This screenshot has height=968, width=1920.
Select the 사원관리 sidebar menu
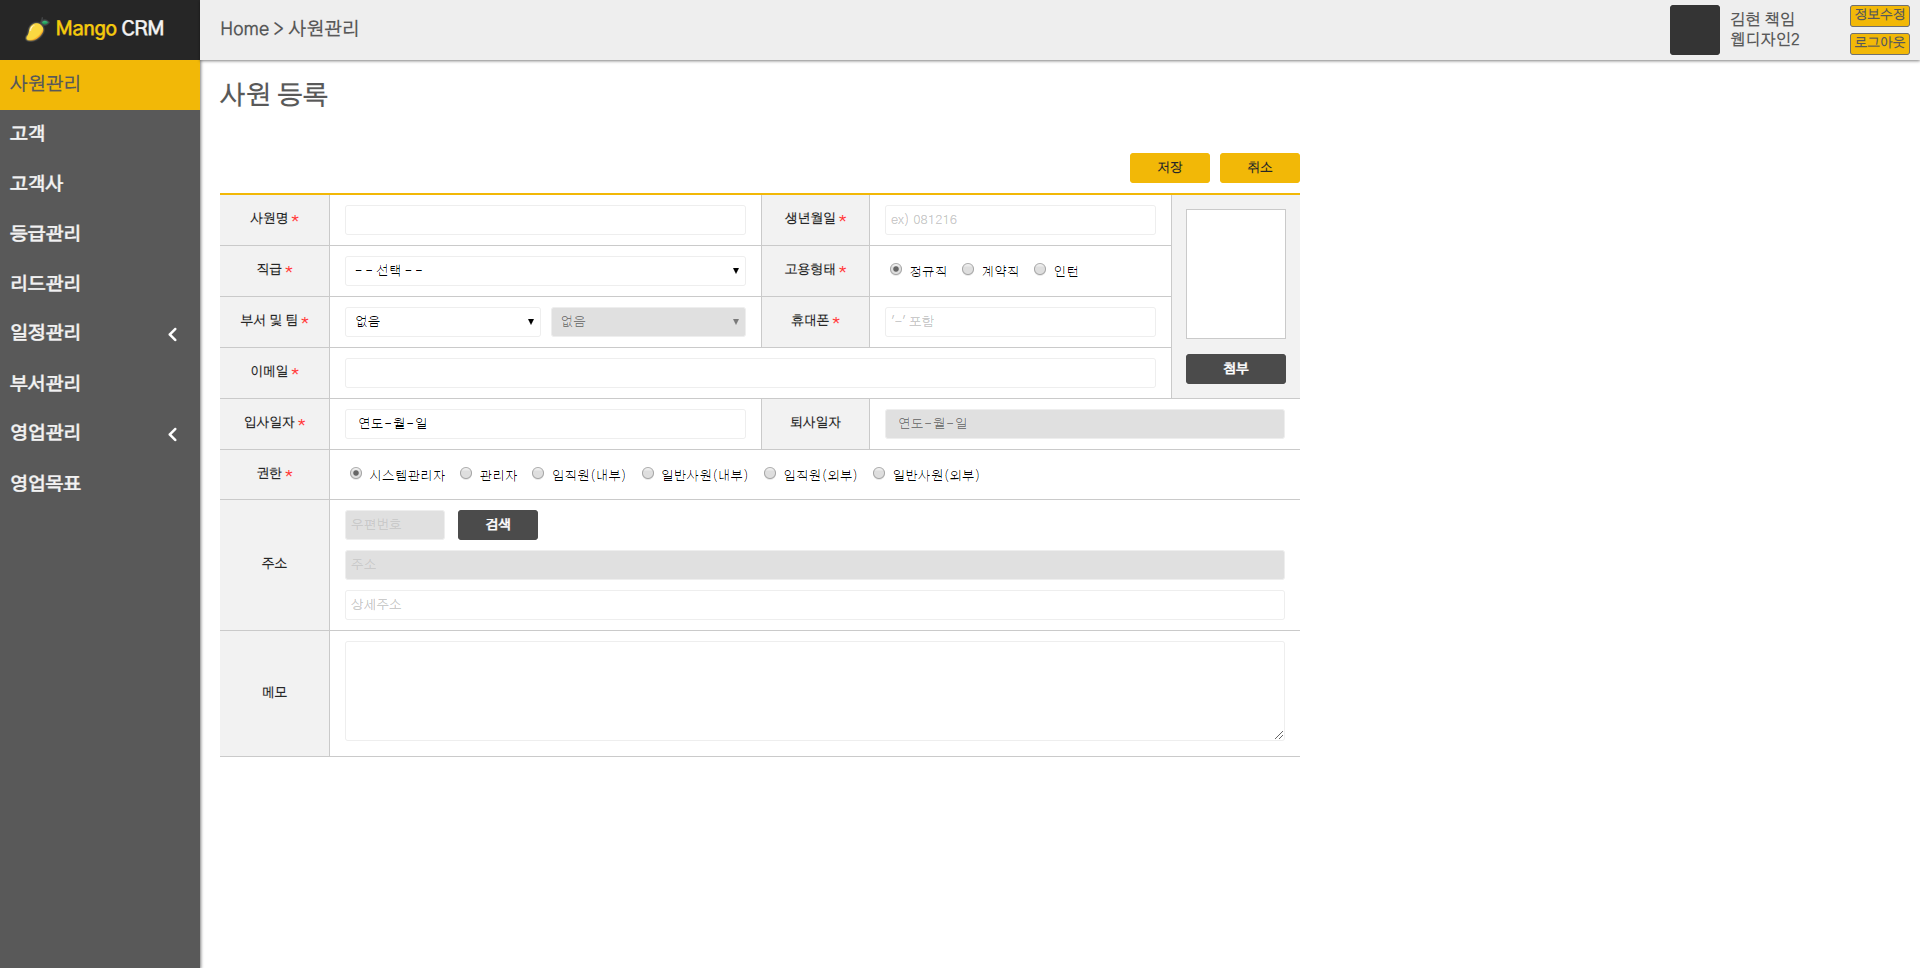(45, 84)
